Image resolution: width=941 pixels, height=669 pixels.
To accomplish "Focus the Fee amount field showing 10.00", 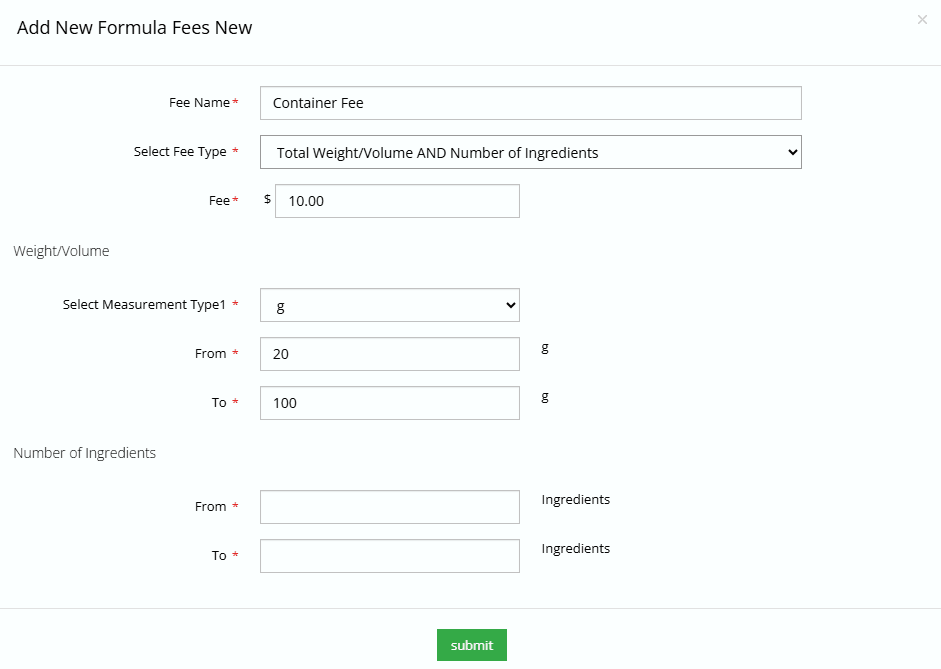I will [397, 201].
